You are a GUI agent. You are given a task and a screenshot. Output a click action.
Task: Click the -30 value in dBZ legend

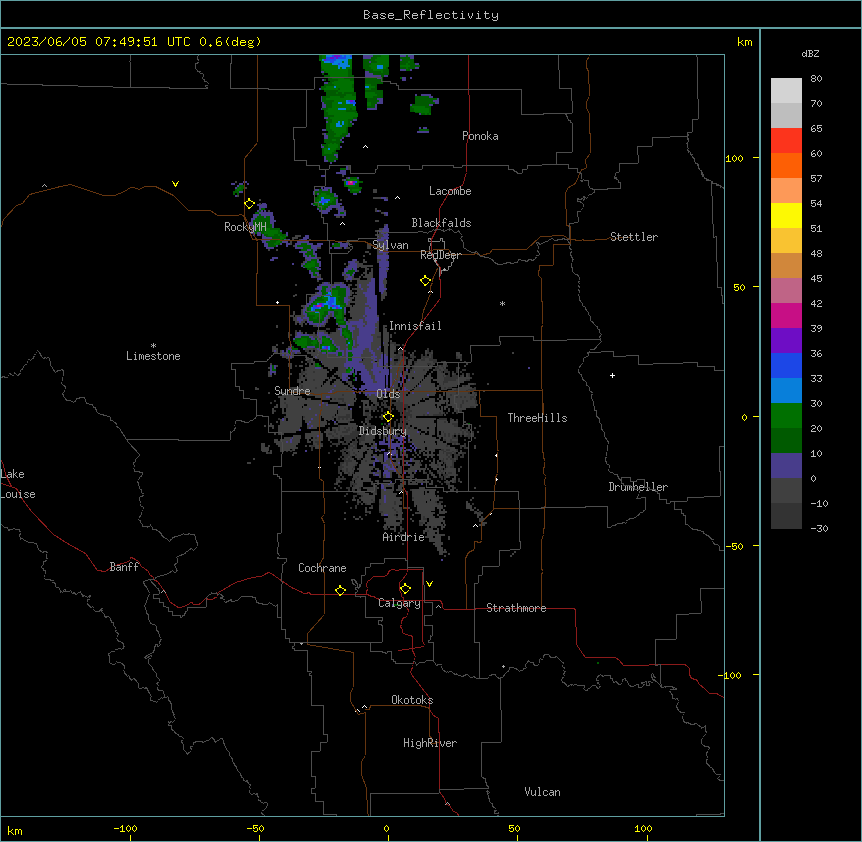[x=819, y=528]
